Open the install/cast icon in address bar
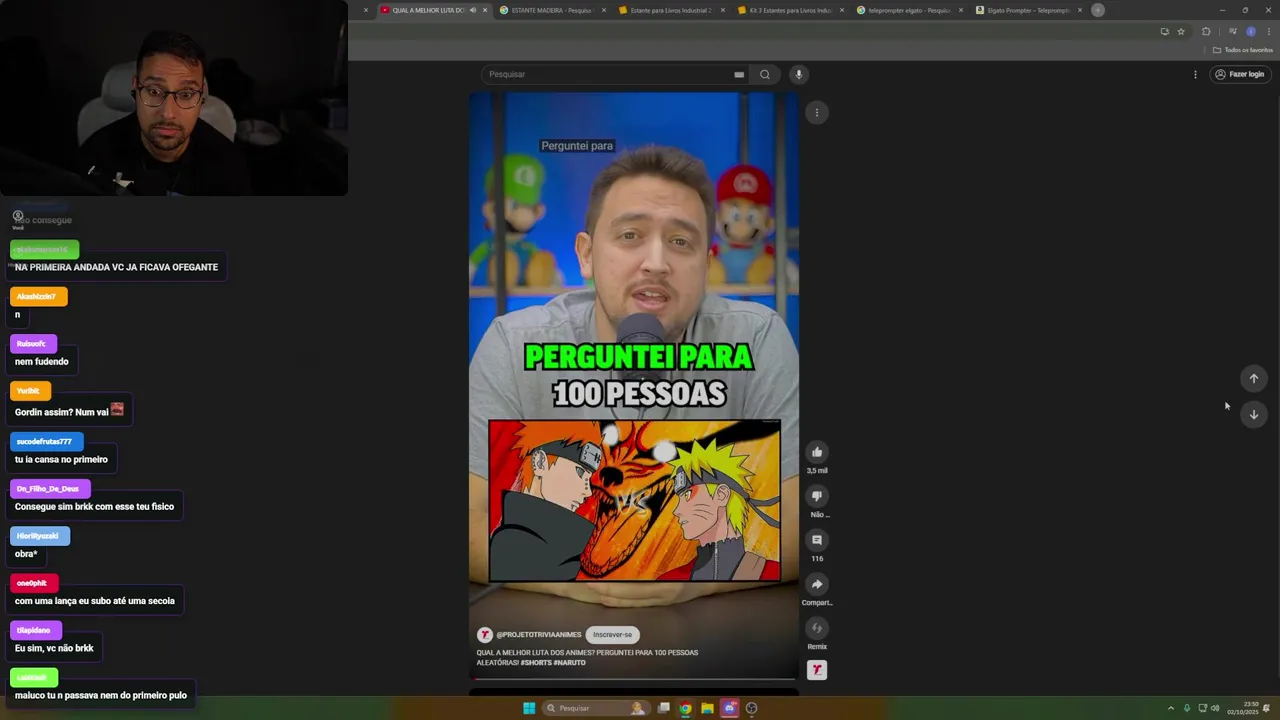 (1164, 31)
